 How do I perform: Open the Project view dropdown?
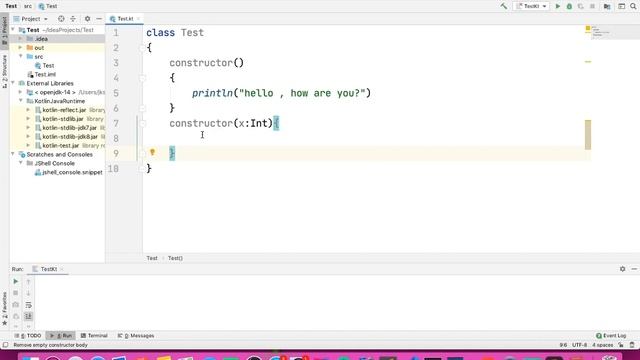(x=31, y=19)
